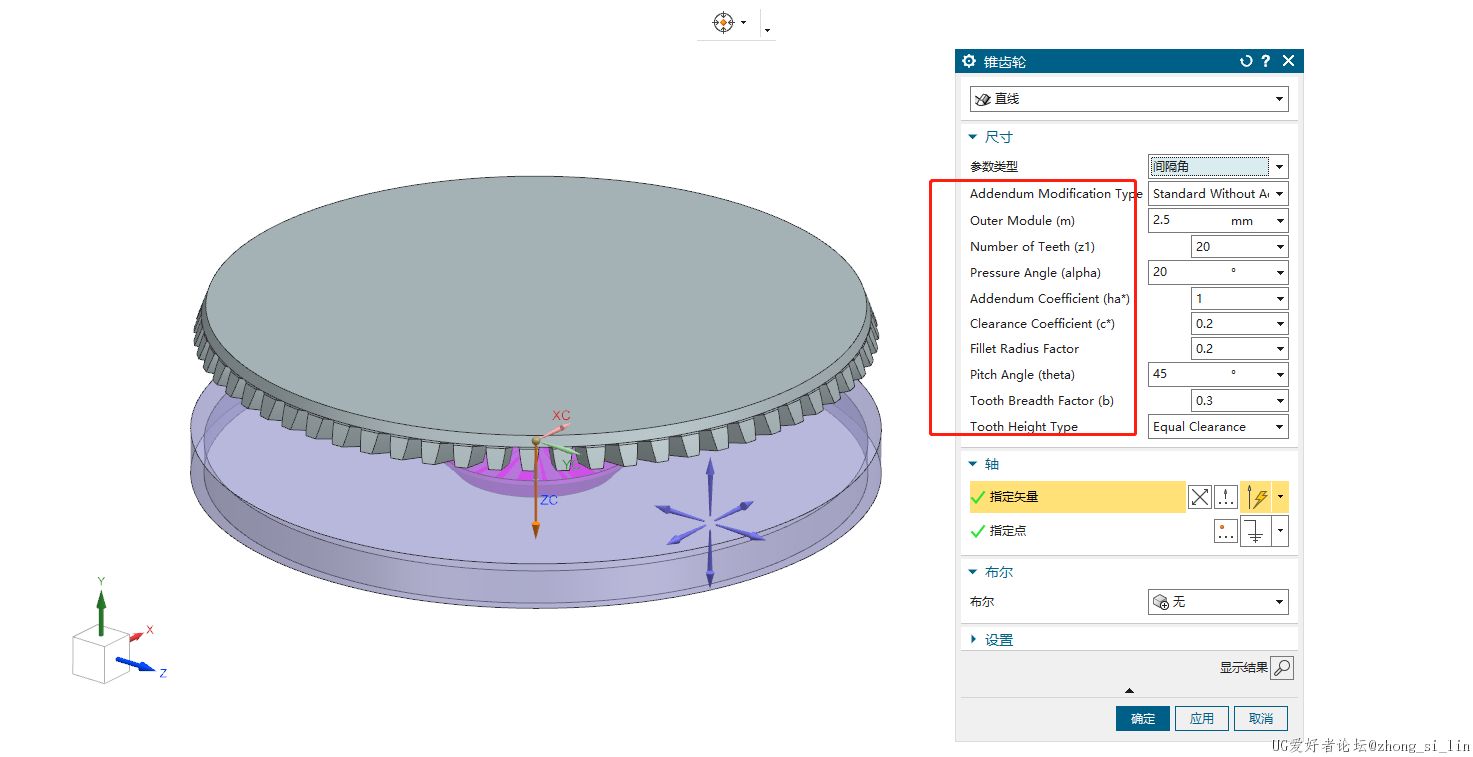Click the 'Pitch Angle (theta)' label
1473x757 pixels.
pos(1022,374)
